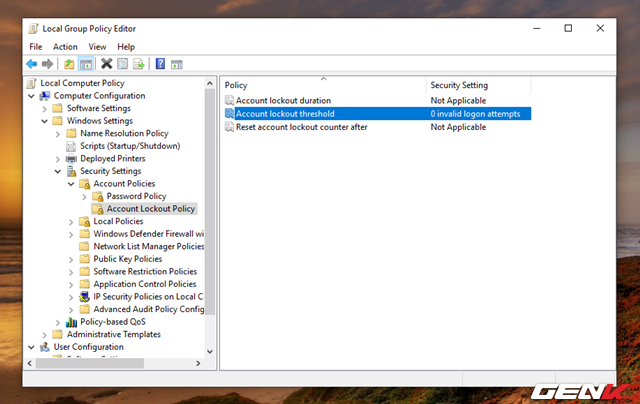The width and height of the screenshot is (640, 404).
Task: Expand the Software Settings node
Action: [44, 109]
